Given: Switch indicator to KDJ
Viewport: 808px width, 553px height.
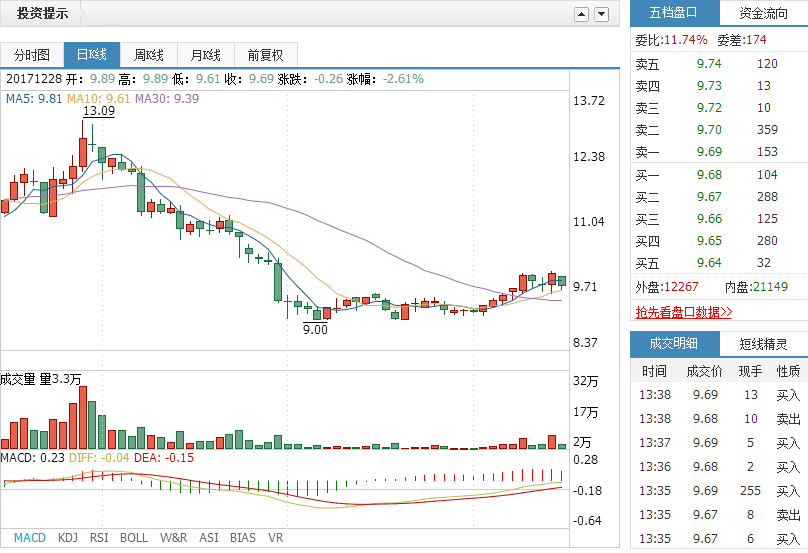Looking at the screenshot, I should click(x=67, y=537).
